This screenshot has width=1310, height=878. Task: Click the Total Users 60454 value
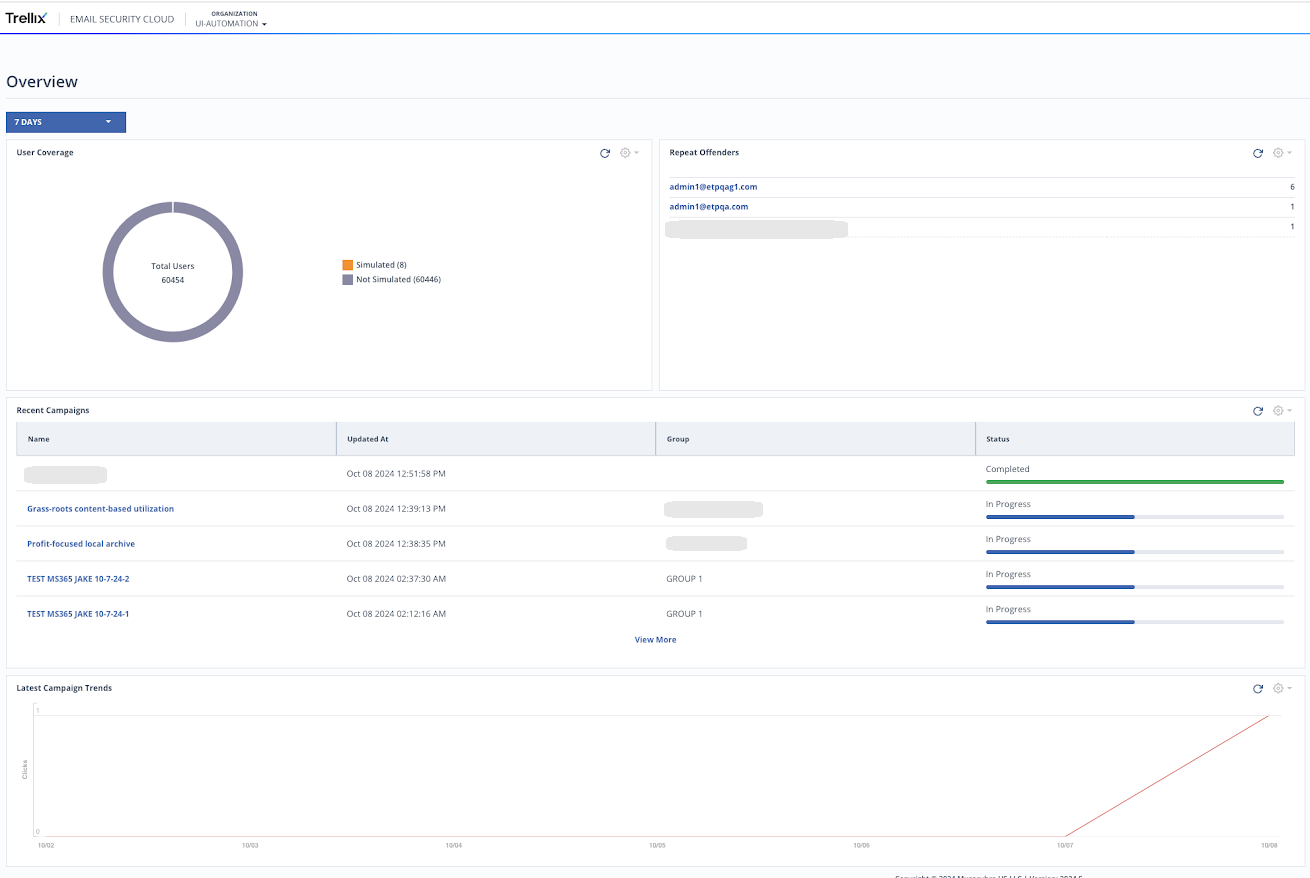click(173, 280)
